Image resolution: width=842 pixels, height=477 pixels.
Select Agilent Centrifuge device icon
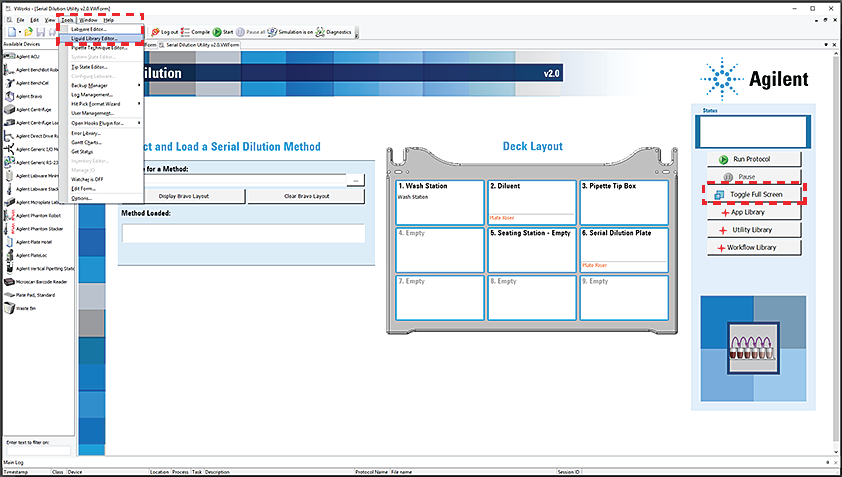9,110
